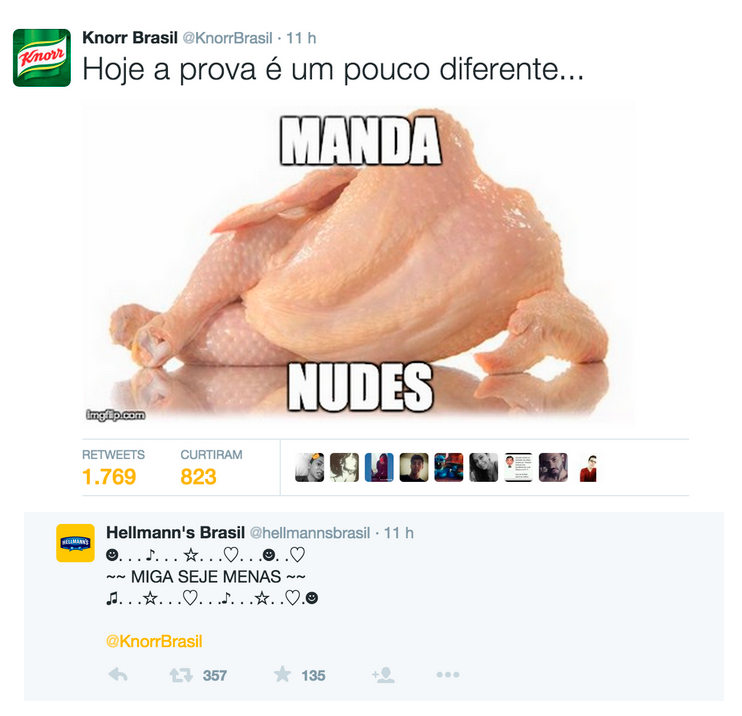This screenshot has width=742, height=716.
Task: Open the Hellmann's Brasil profile avatar
Action: click(x=75, y=543)
